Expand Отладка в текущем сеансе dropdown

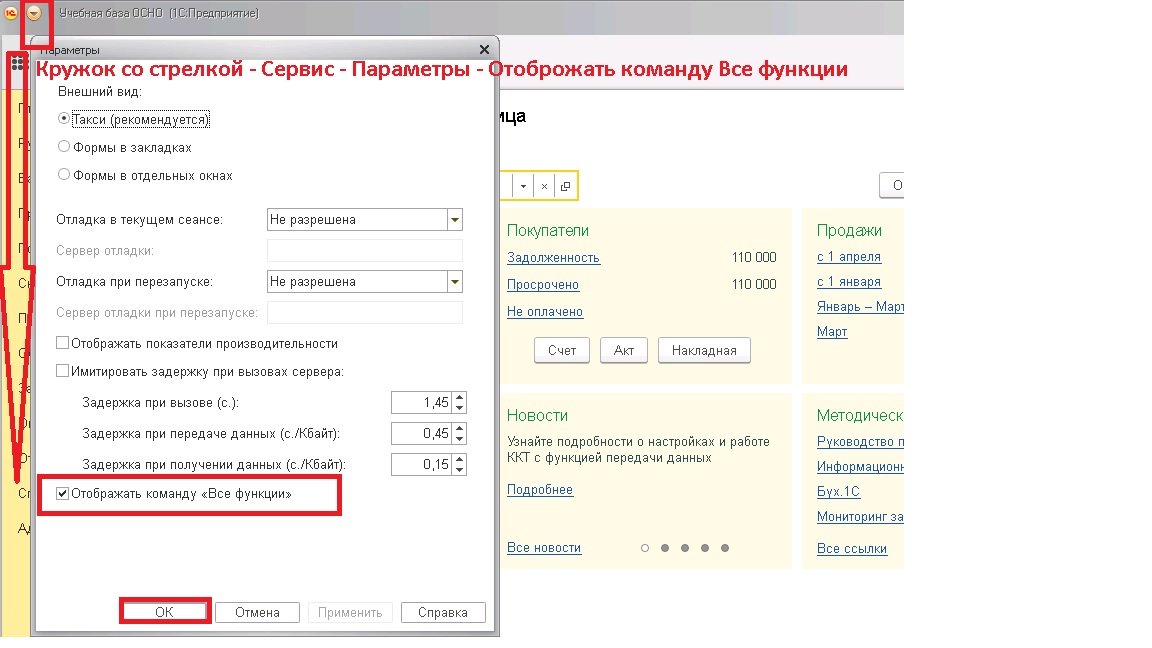455,220
